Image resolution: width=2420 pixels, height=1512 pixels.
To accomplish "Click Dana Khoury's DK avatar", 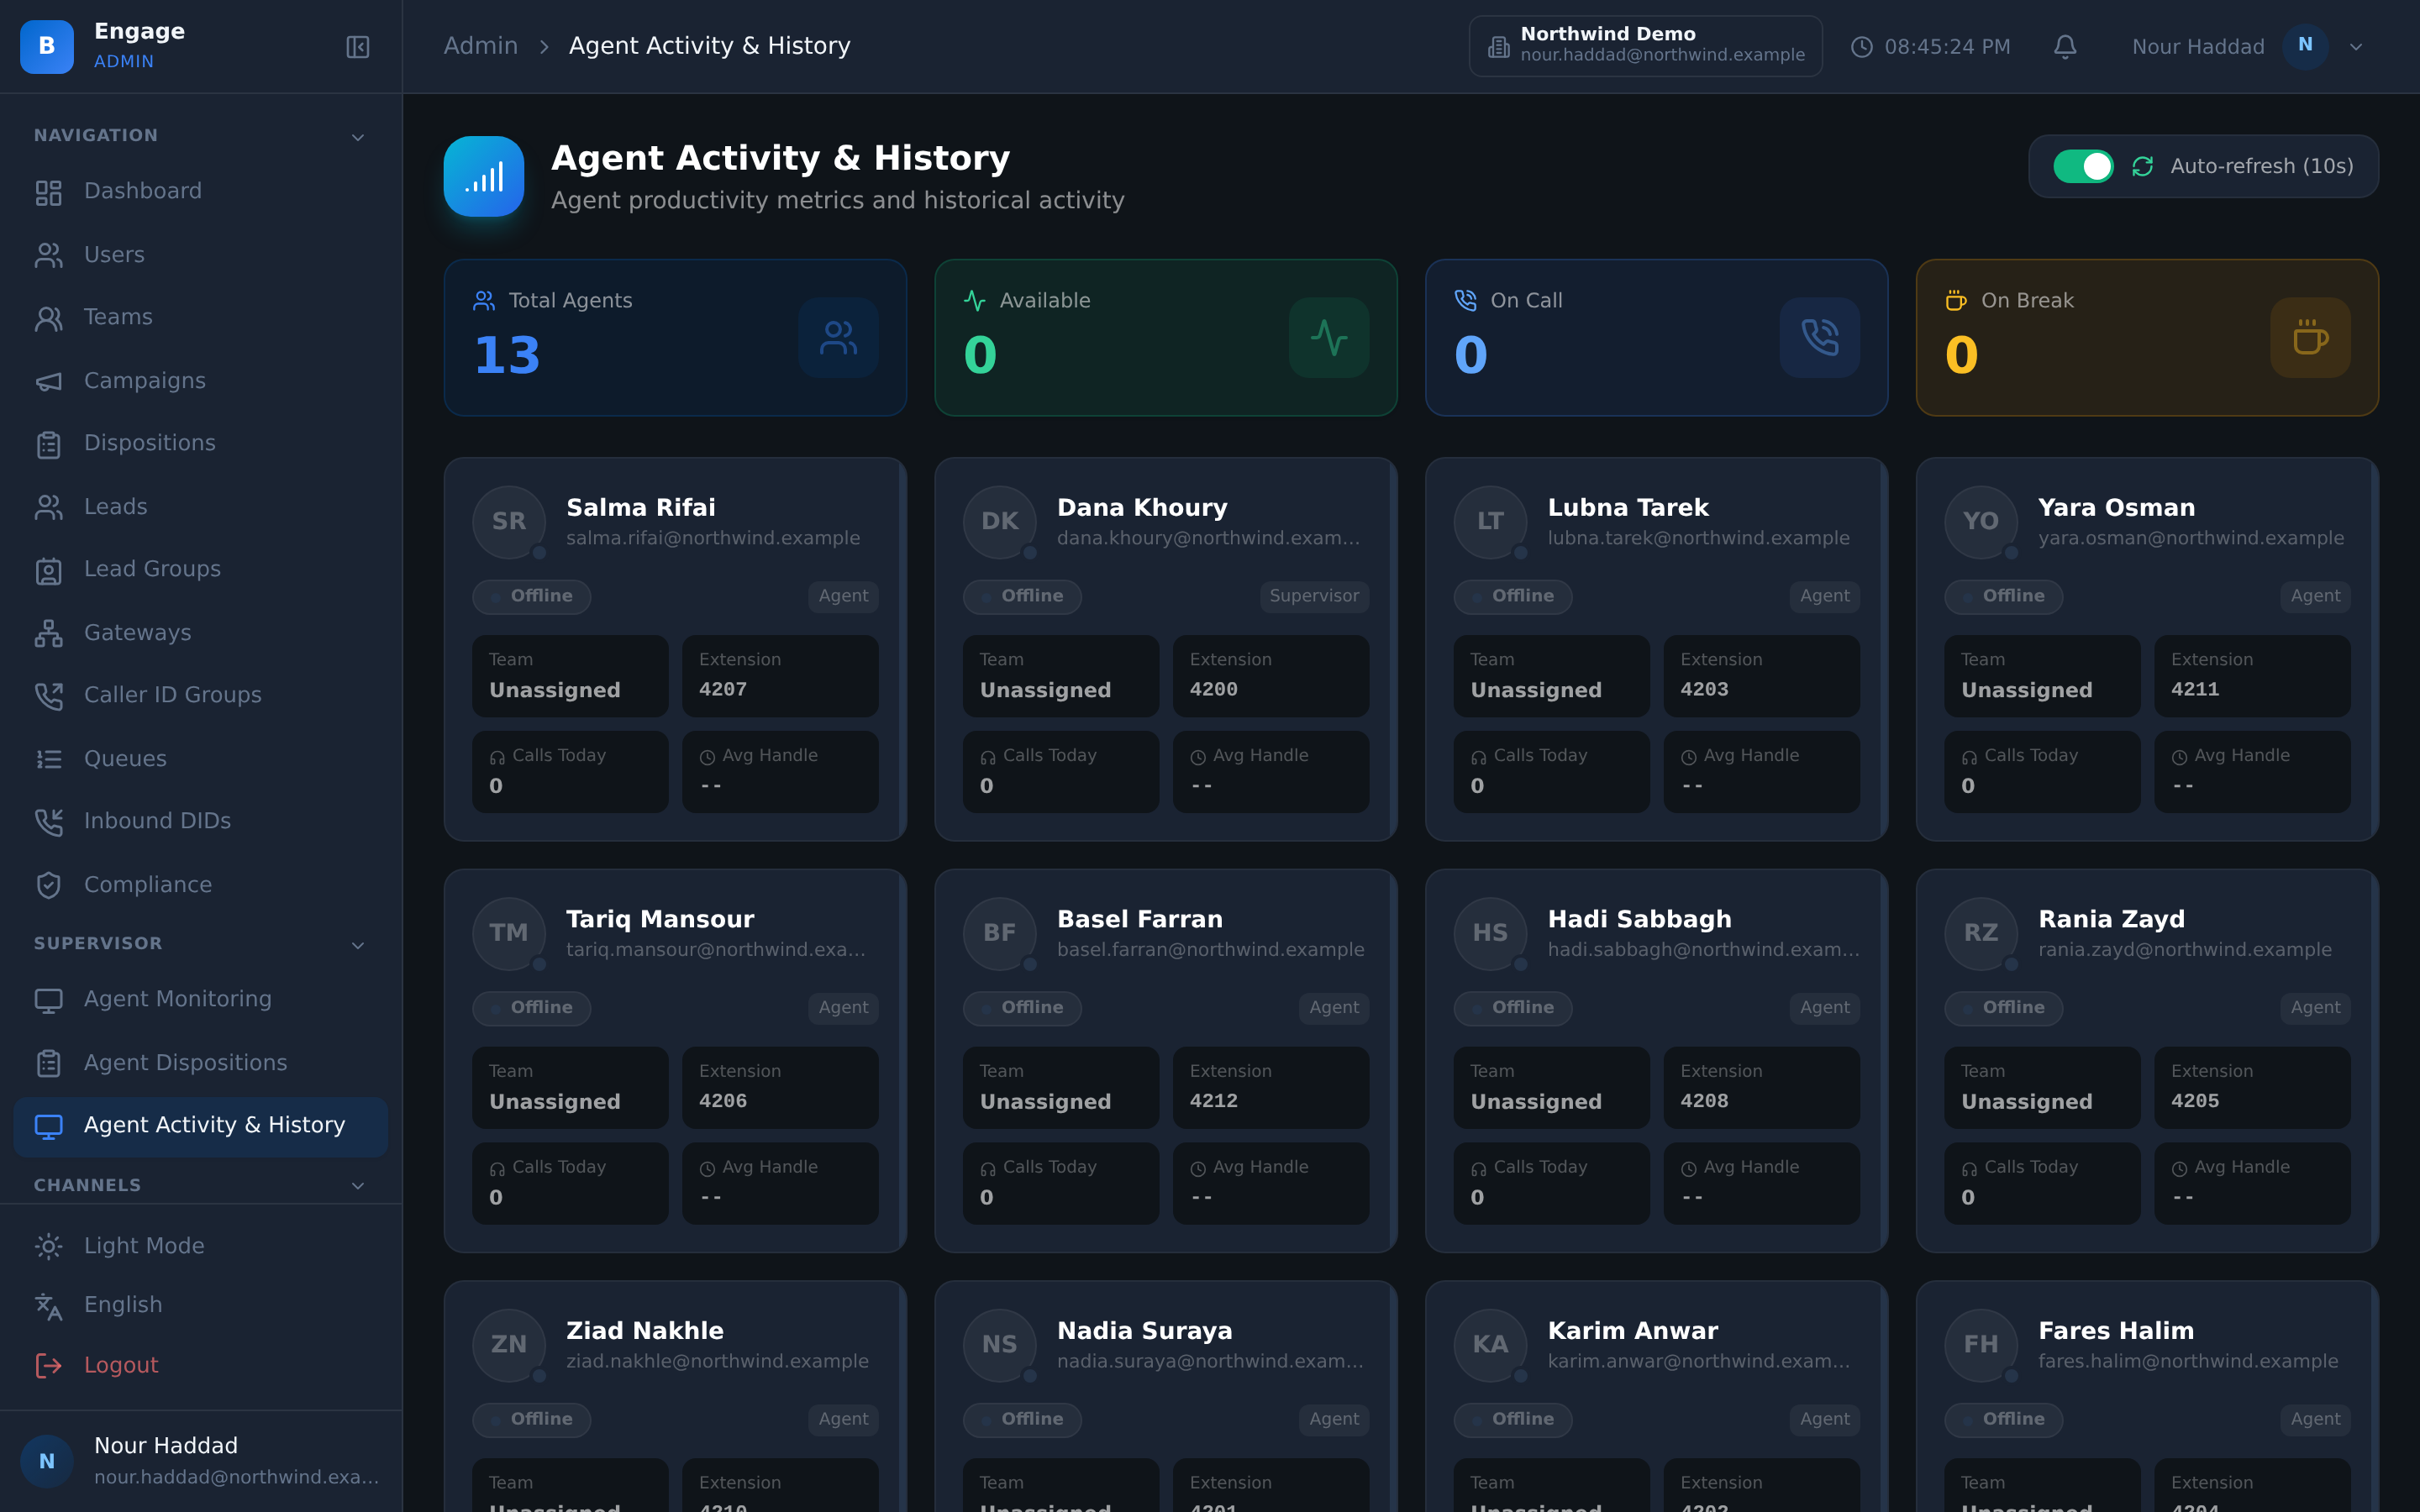I will [1000, 522].
